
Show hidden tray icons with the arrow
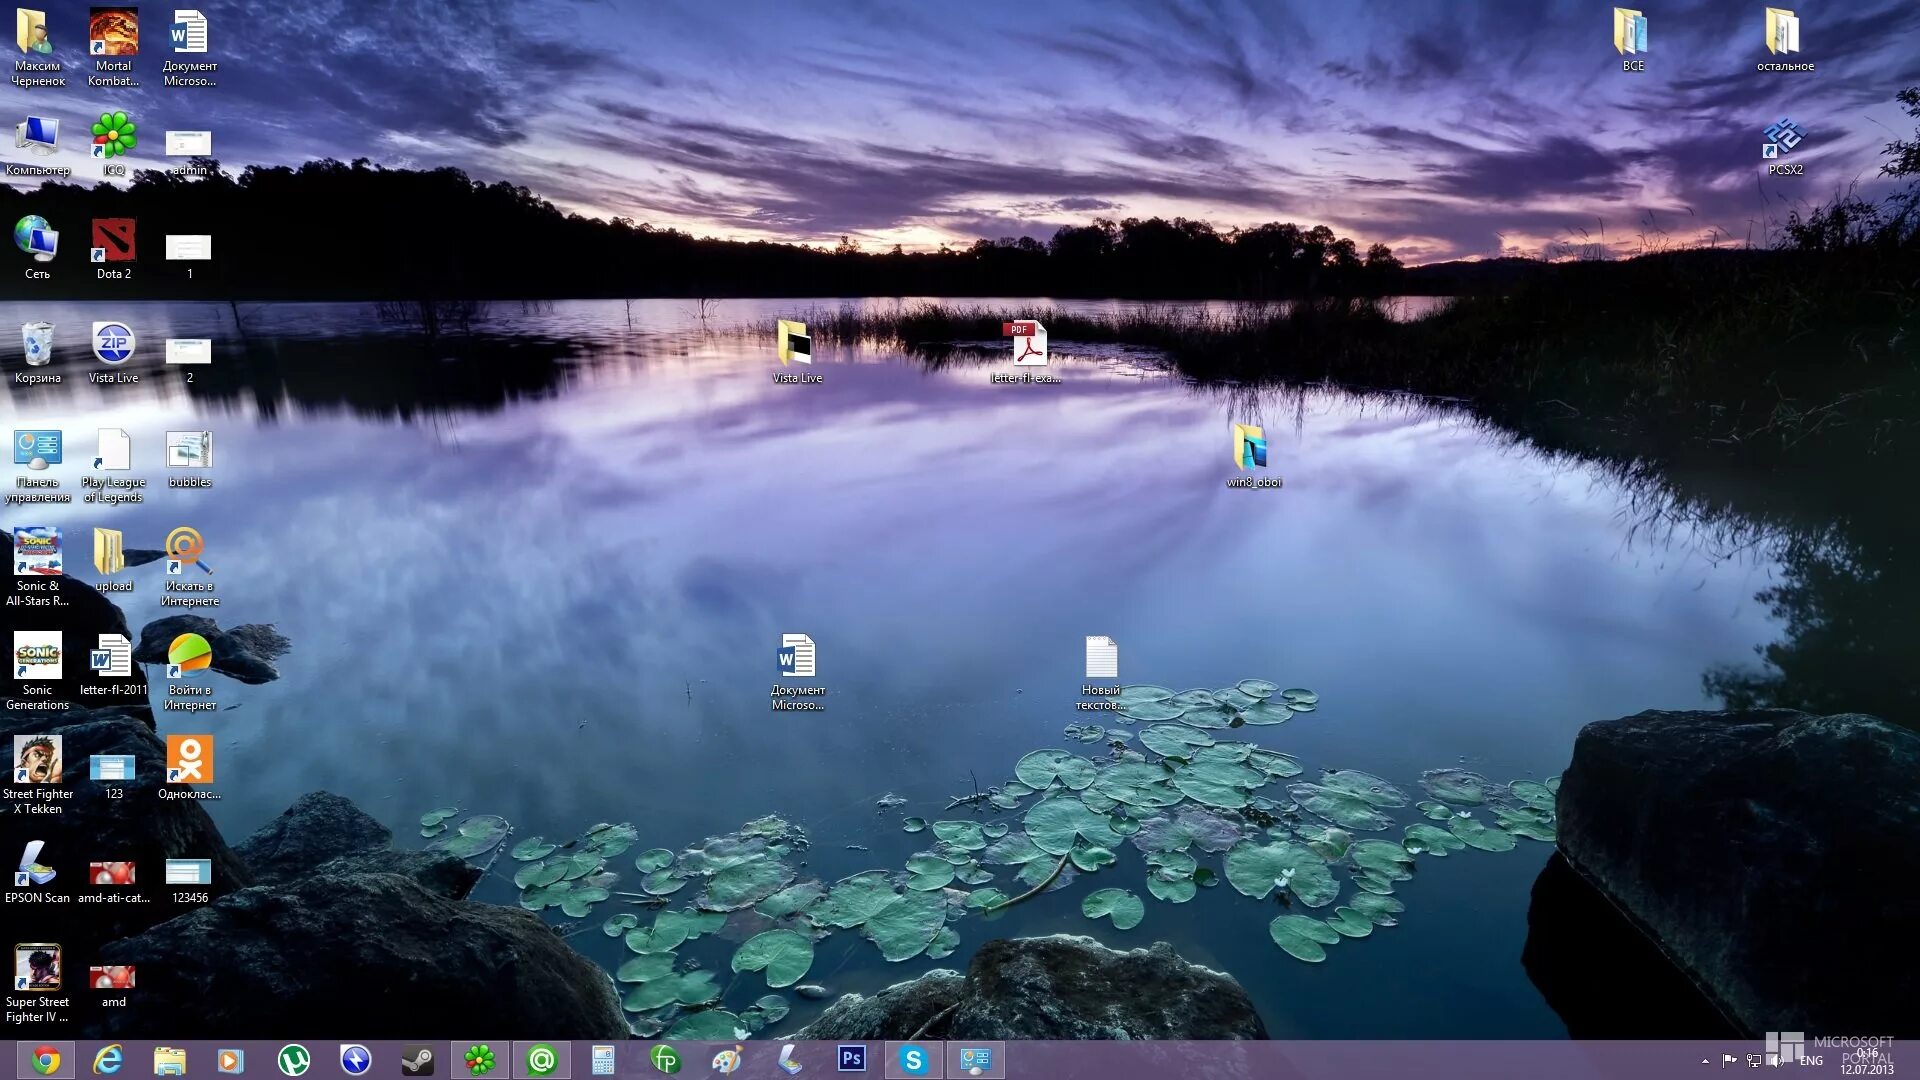click(x=1705, y=1061)
